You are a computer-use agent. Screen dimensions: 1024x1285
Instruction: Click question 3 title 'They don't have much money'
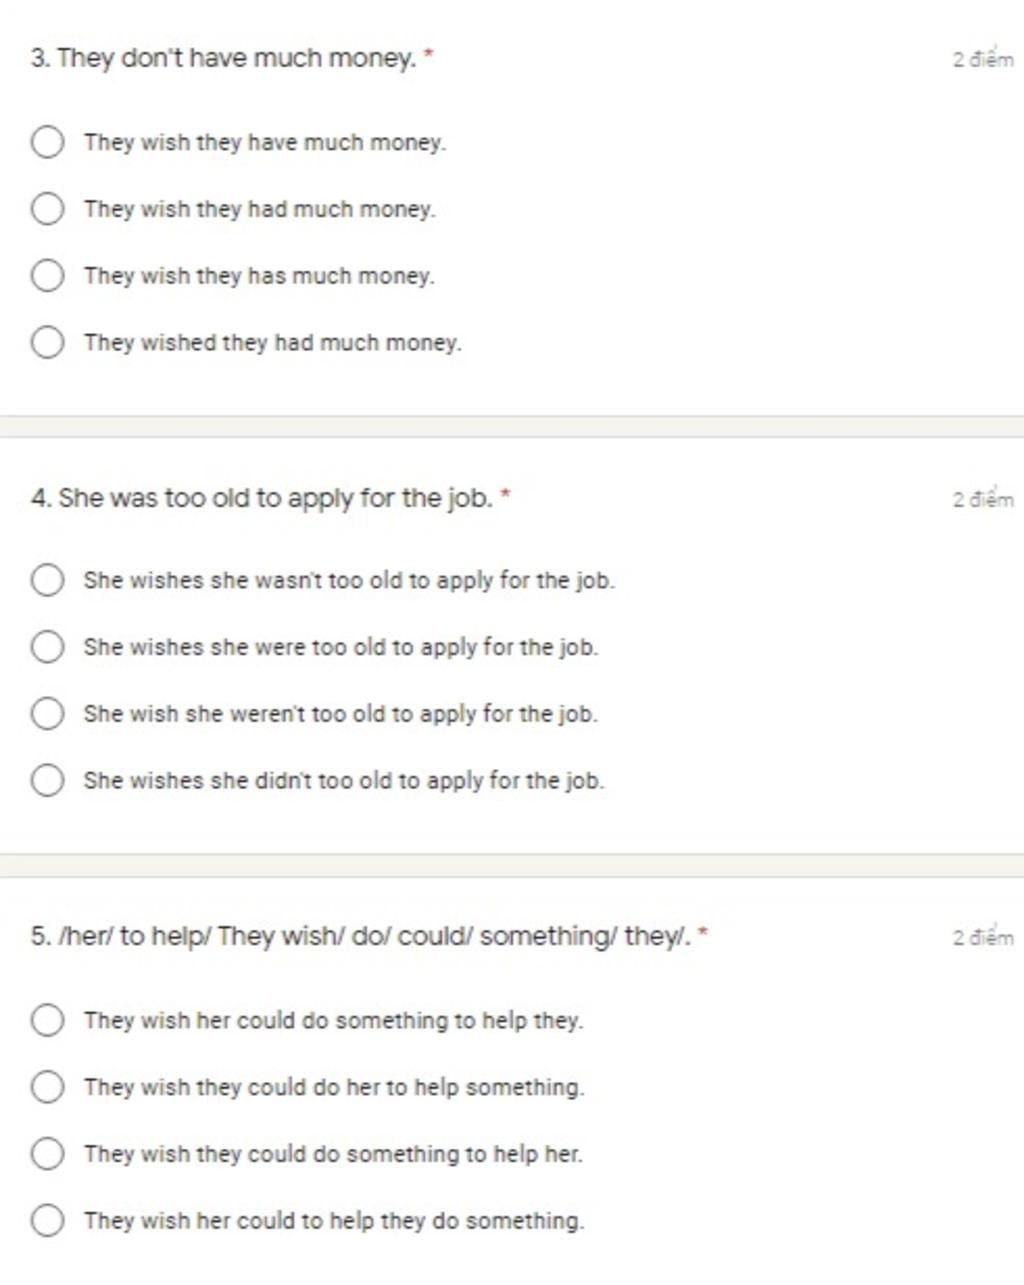click(x=232, y=59)
